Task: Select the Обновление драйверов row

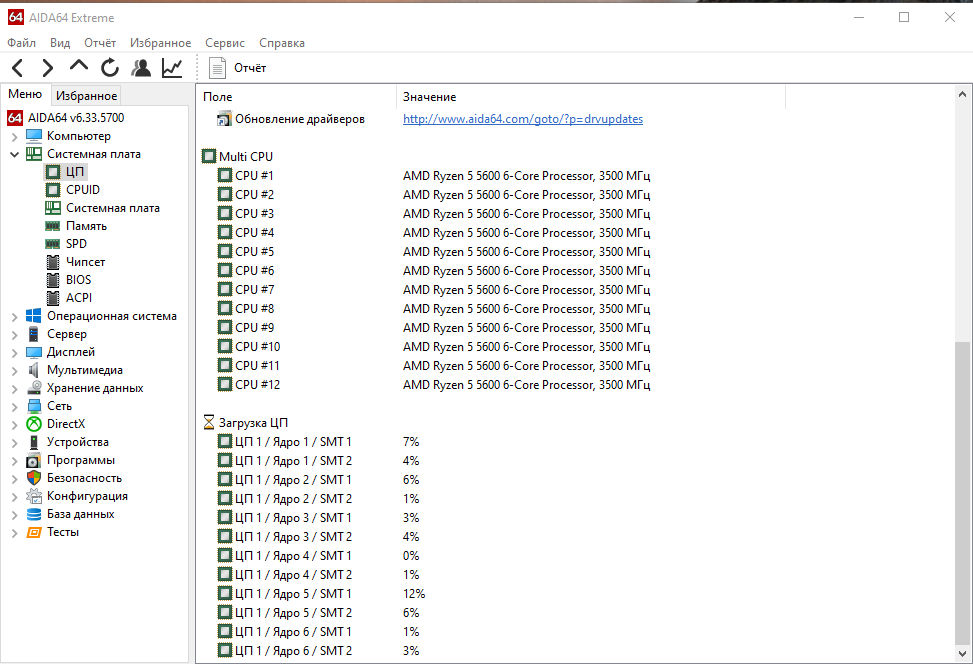Action: pyautogui.click(x=429, y=119)
